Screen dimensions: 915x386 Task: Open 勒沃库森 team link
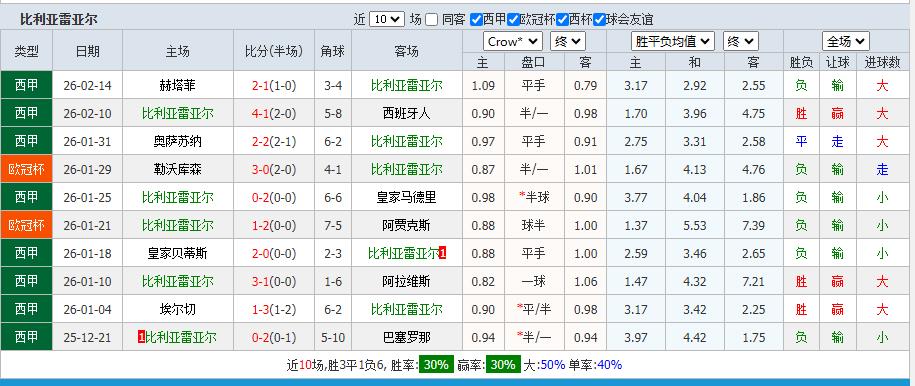(x=177, y=169)
